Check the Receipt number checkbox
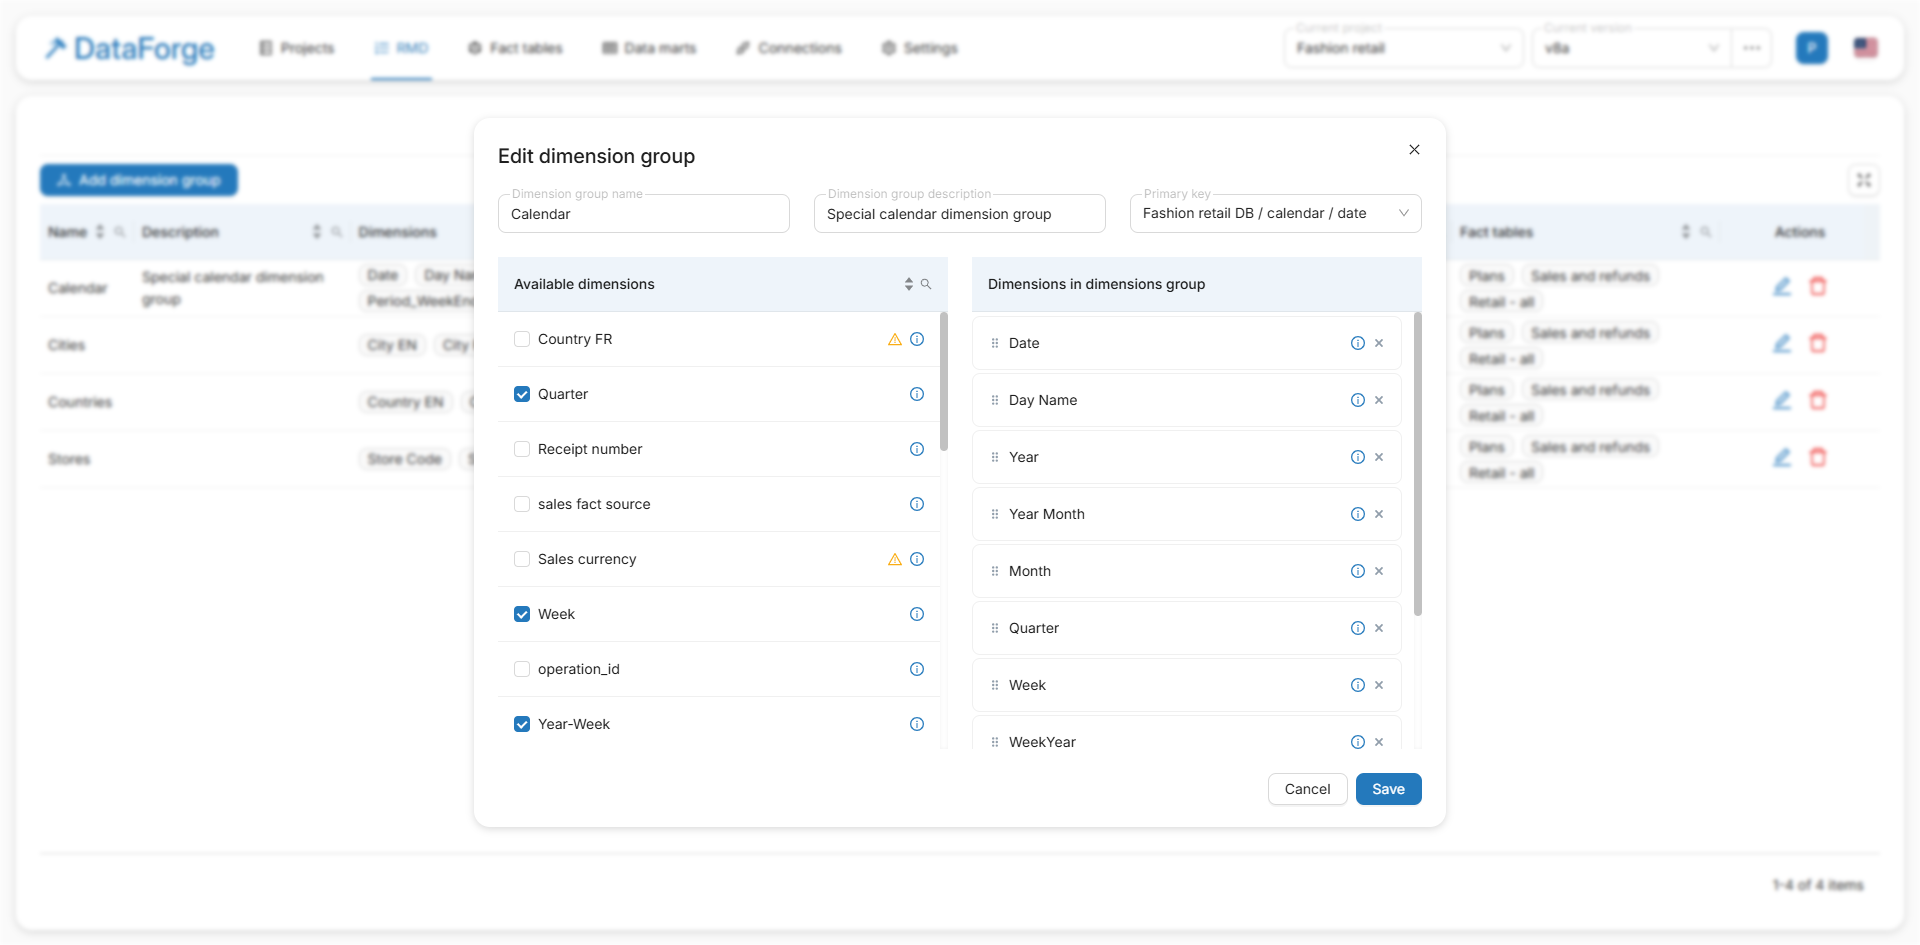Viewport: 1920px width, 945px height. tap(522, 449)
